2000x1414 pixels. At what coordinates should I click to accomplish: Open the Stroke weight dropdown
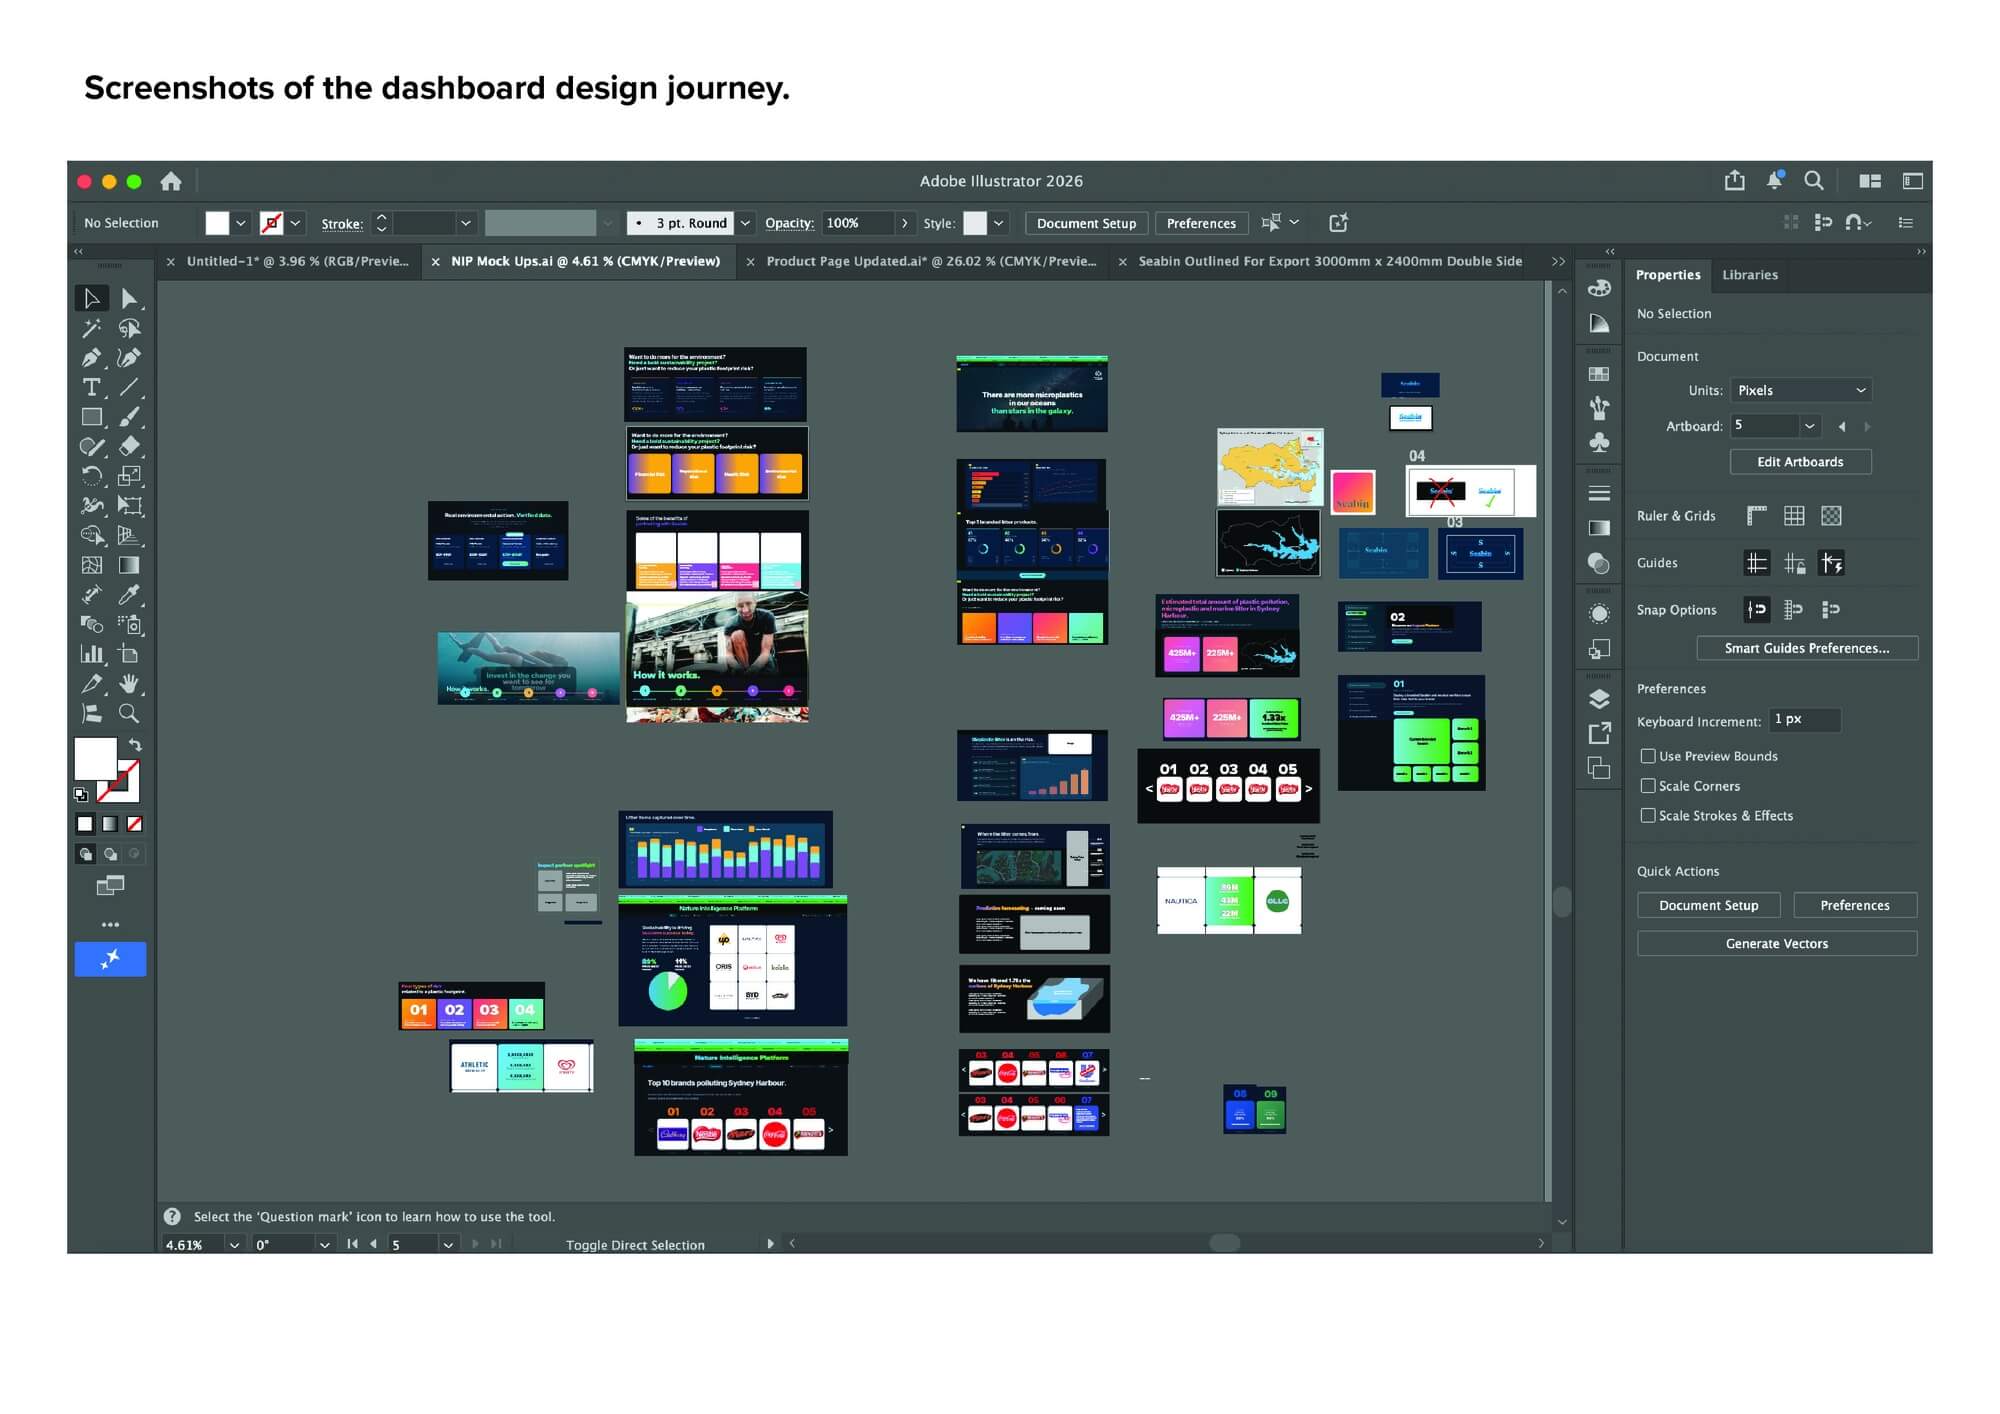pyautogui.click(x=465, y=223)
